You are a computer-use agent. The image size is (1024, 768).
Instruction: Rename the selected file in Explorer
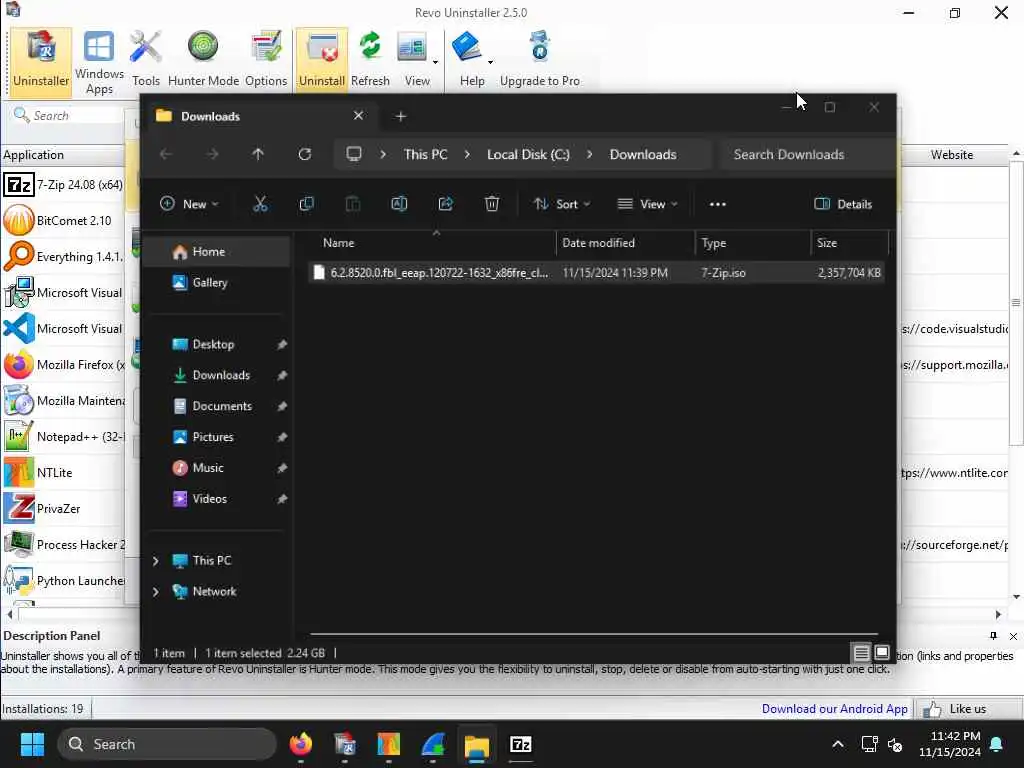pos(399,204)
